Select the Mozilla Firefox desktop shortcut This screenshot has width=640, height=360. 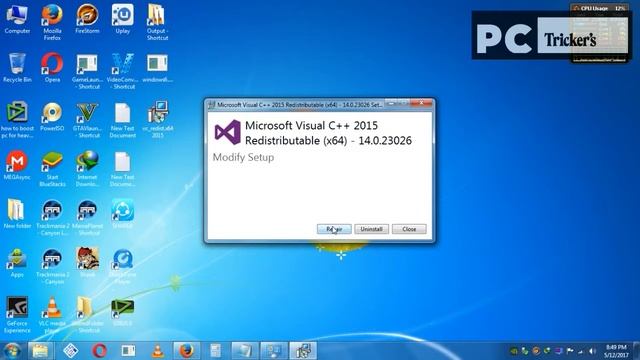coord(52,22)
